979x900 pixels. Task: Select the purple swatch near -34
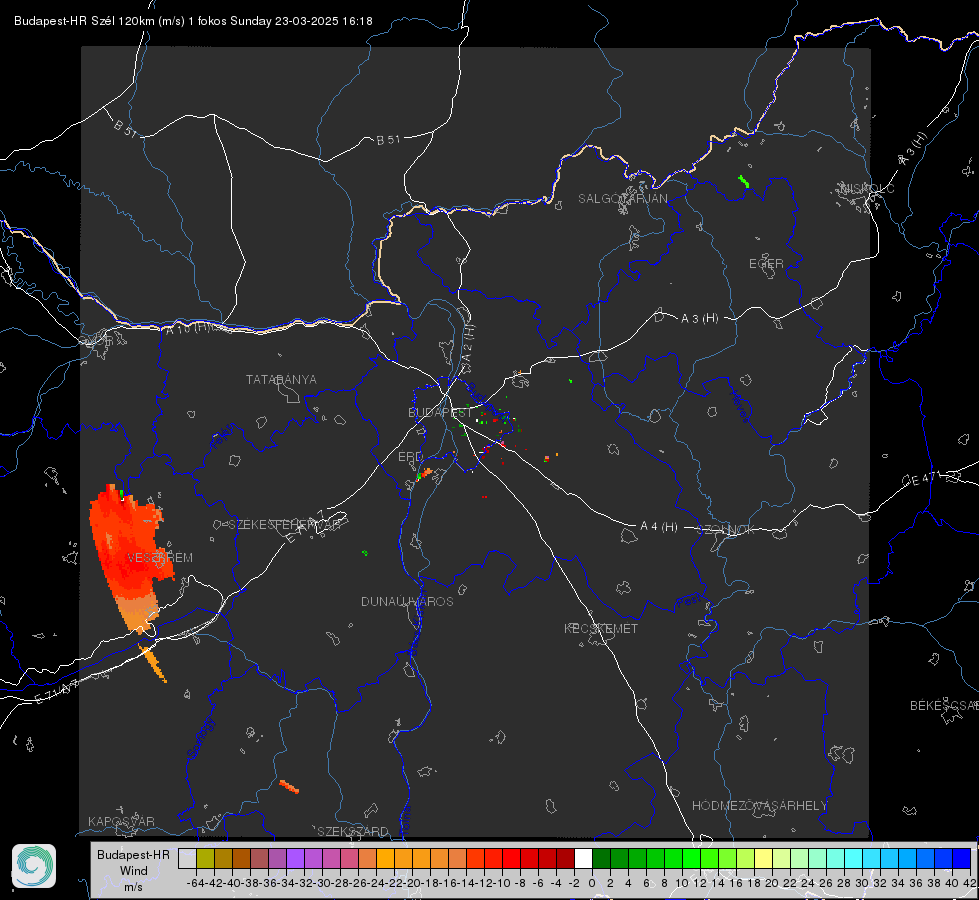click(x=295, y=858)
